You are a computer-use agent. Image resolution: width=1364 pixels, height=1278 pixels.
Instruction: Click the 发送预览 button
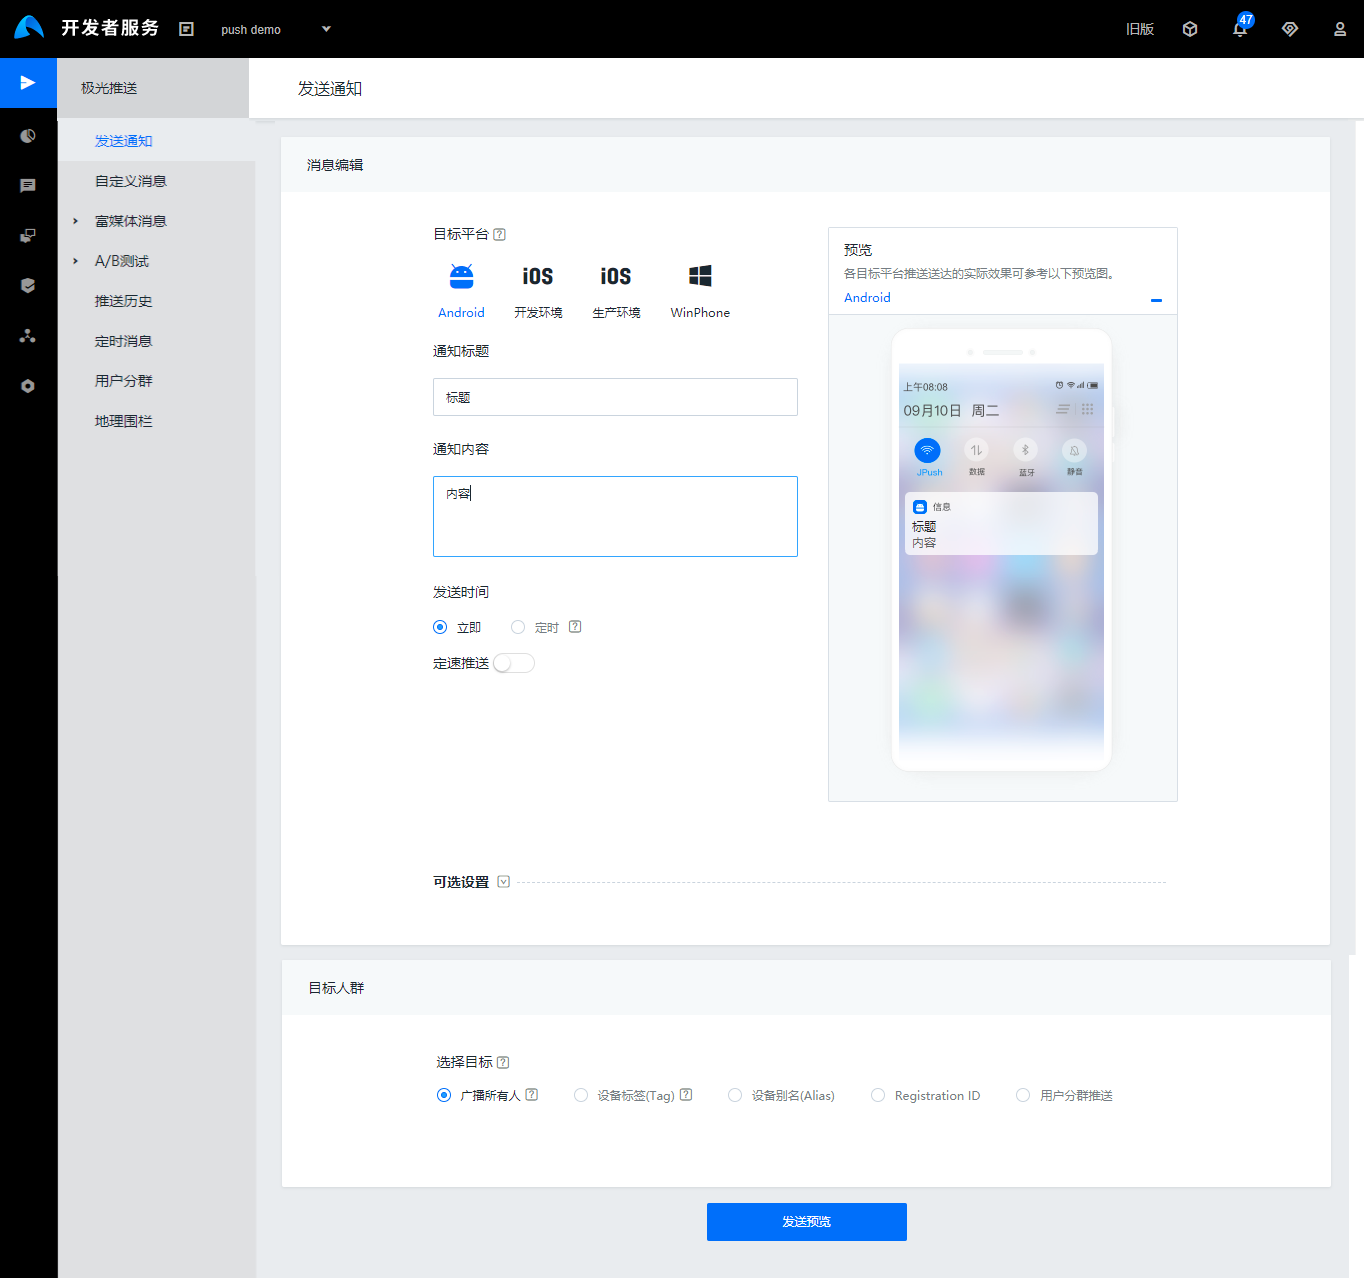(x=807, y=1222)
